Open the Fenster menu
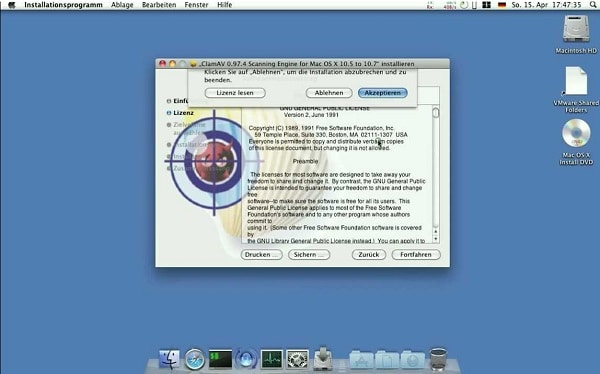The width and height of the screenshot is (600, 374). tap(196, 5)
